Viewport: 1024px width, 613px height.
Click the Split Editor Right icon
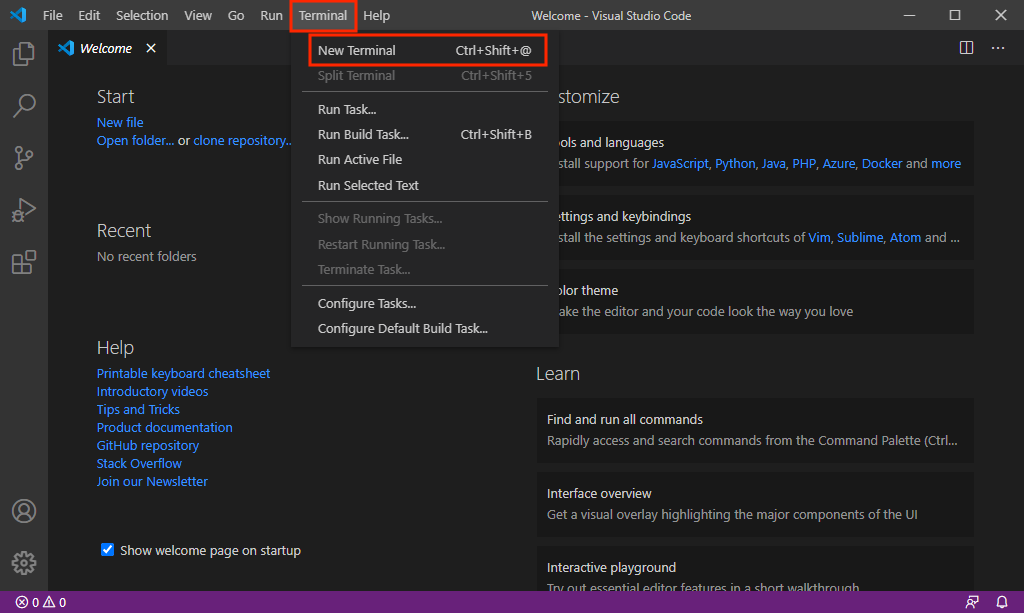pos(967,48)
